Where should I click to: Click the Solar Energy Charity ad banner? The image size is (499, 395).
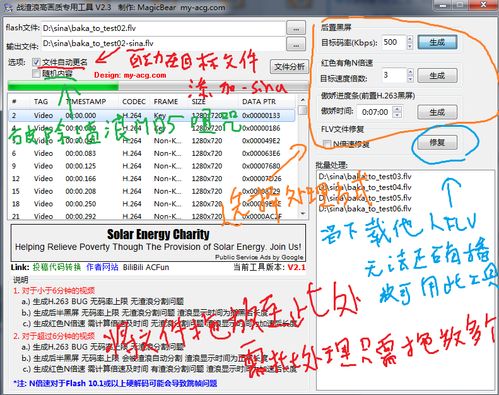pos(158,243)
